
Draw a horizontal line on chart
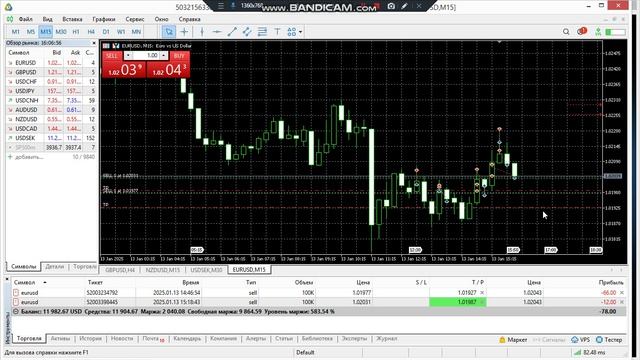217,32
